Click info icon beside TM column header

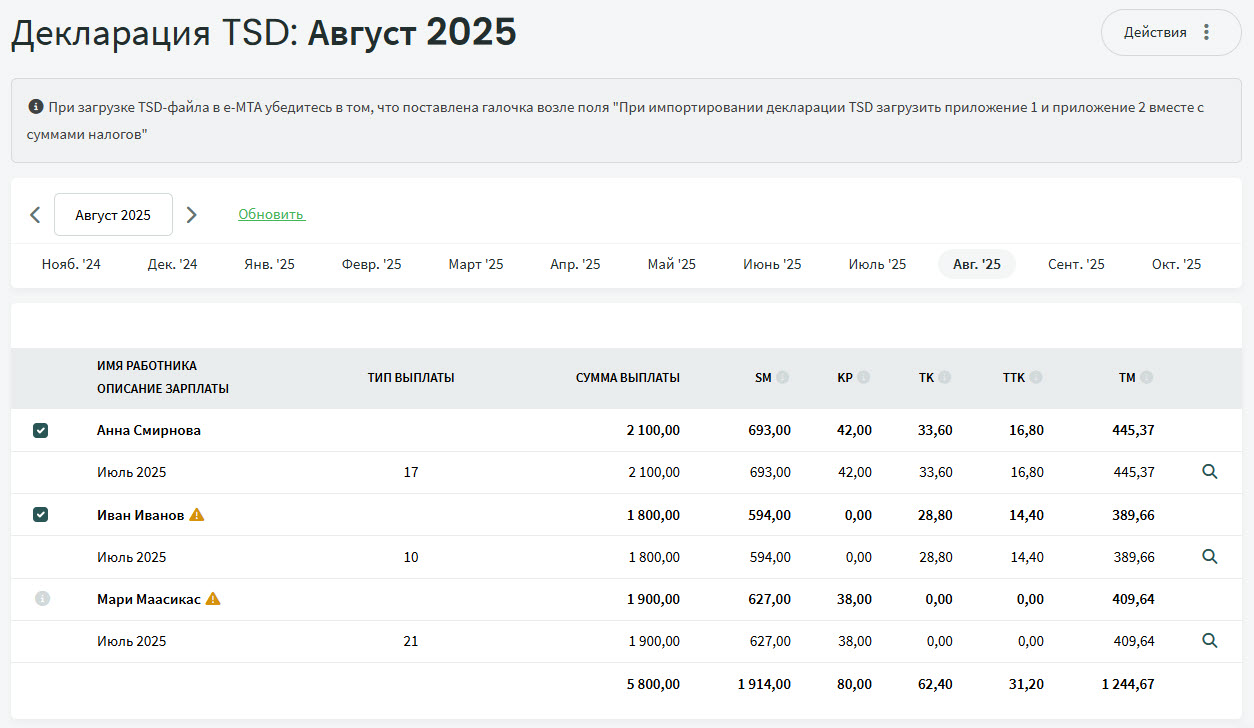[x=1146, y=378]
